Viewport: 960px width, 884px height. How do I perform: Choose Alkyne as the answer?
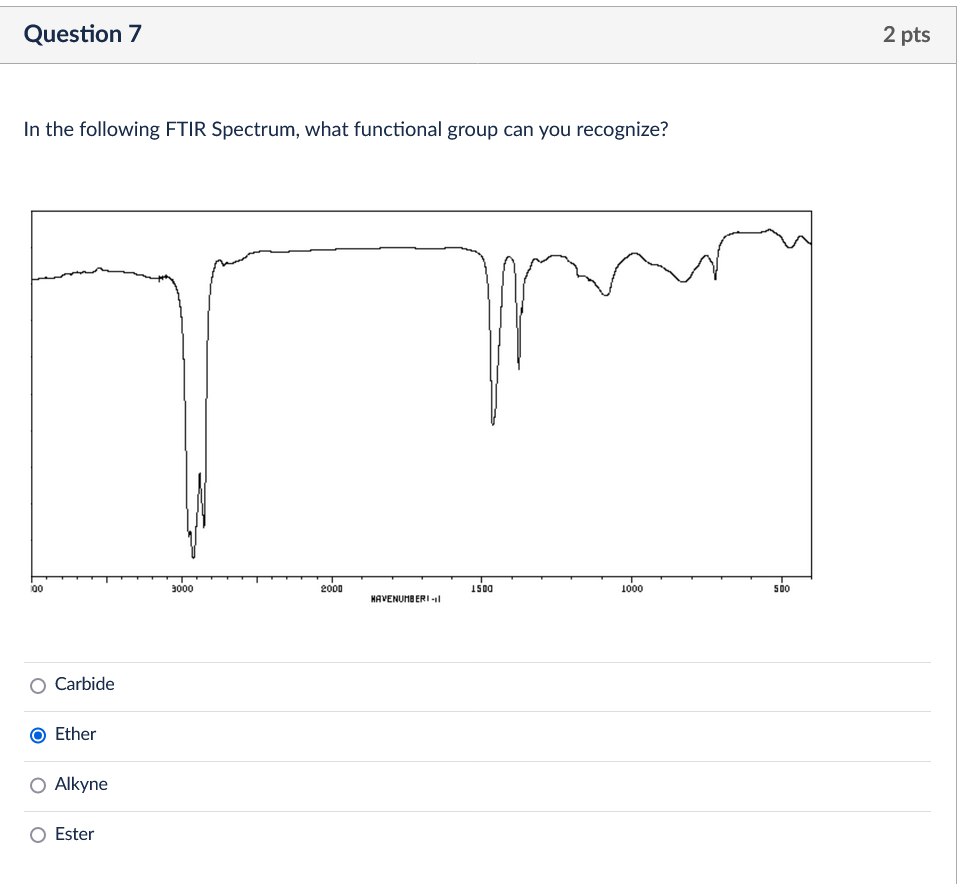click(x=38, y=784)
